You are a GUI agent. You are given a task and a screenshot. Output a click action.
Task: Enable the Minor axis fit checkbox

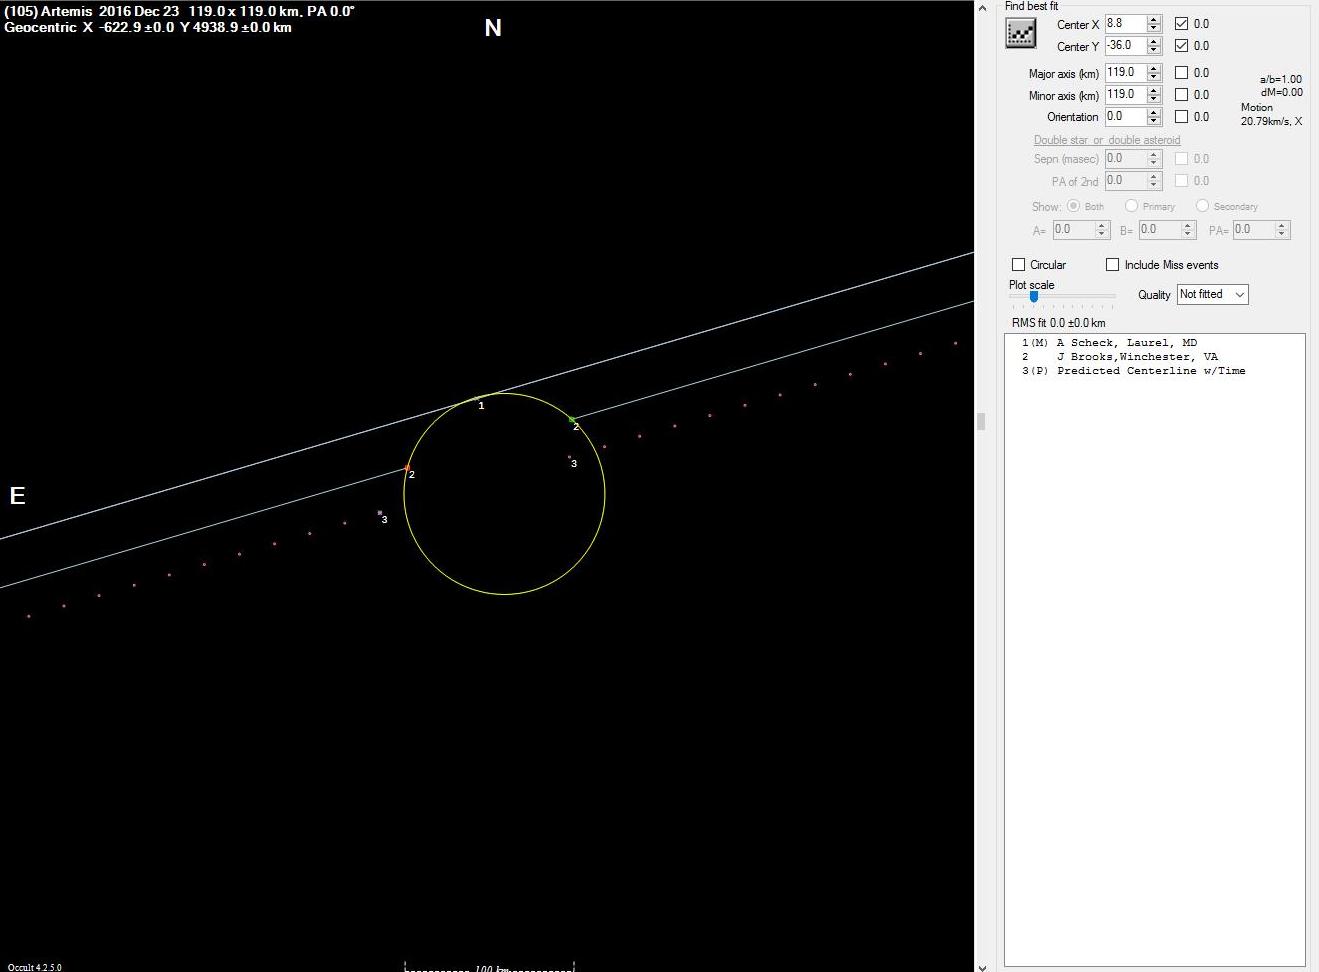point(1181,94)
